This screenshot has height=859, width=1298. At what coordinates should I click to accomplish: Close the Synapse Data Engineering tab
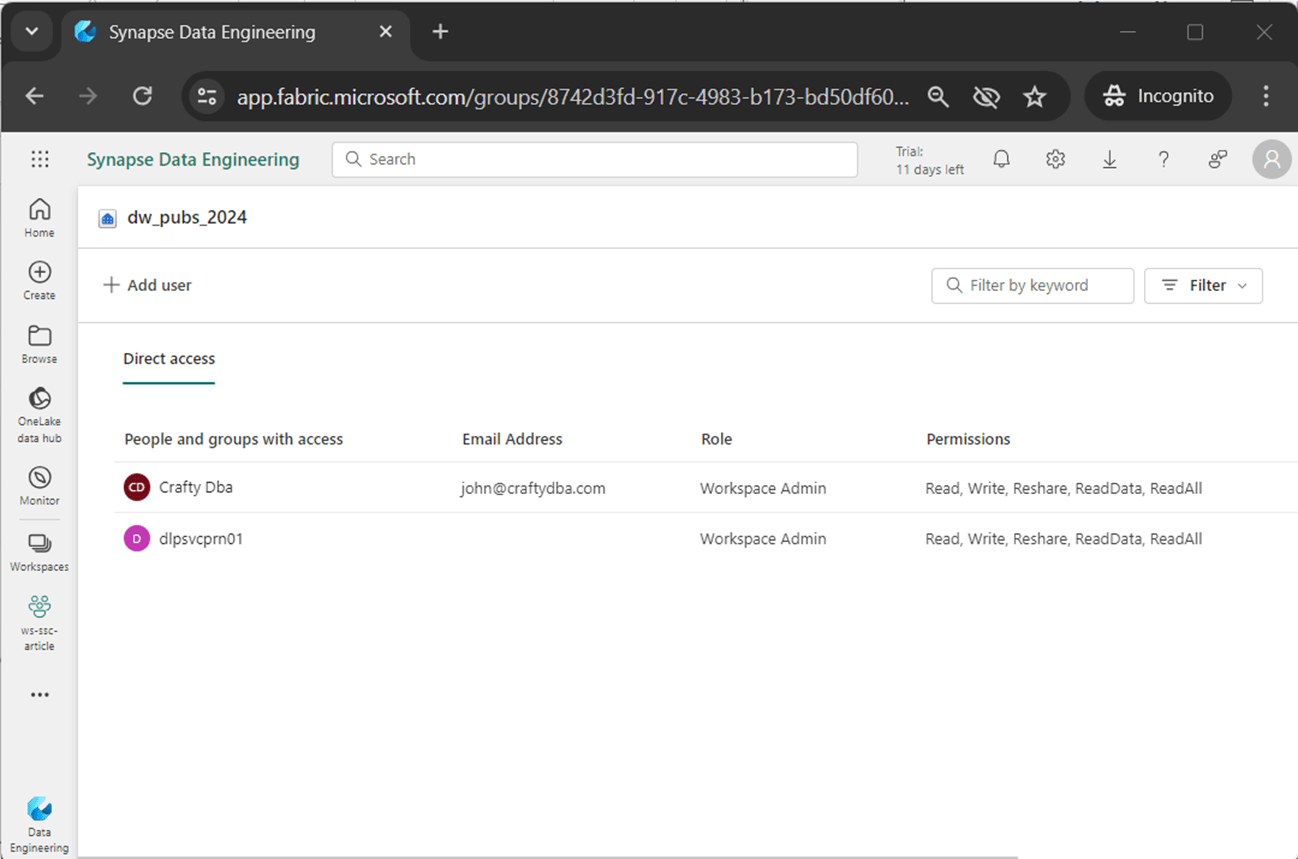(386, 32)
